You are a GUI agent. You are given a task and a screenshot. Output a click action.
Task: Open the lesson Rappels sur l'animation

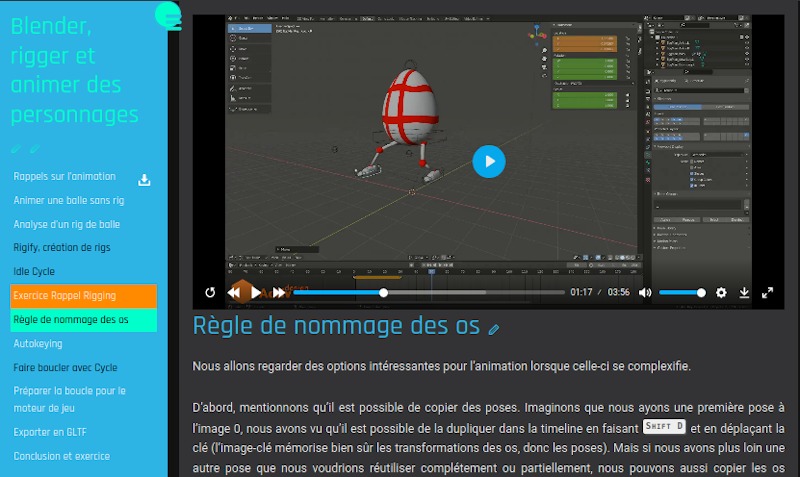[64, 177]
